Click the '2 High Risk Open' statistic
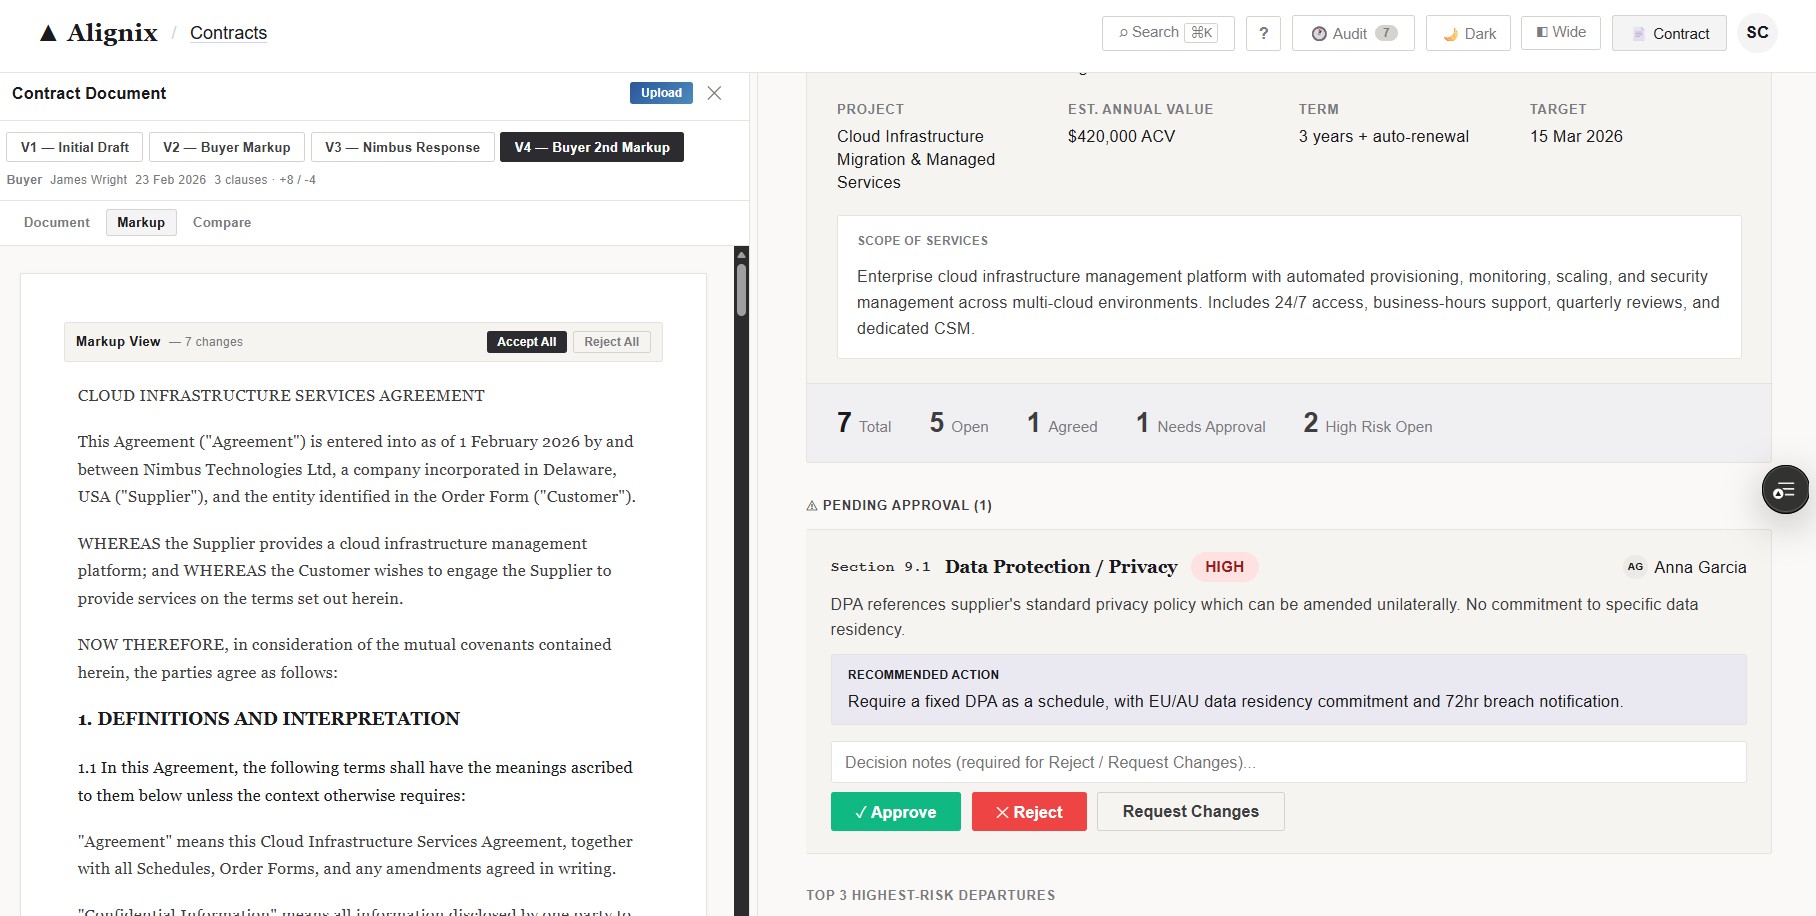 1368,424
